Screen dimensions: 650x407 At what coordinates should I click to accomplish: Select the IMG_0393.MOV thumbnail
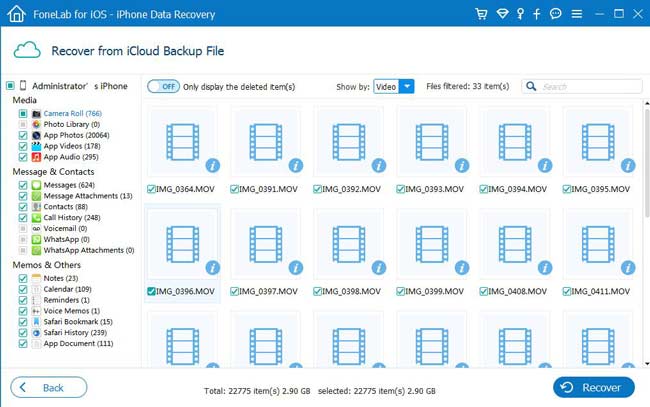(x=432, y=141)
